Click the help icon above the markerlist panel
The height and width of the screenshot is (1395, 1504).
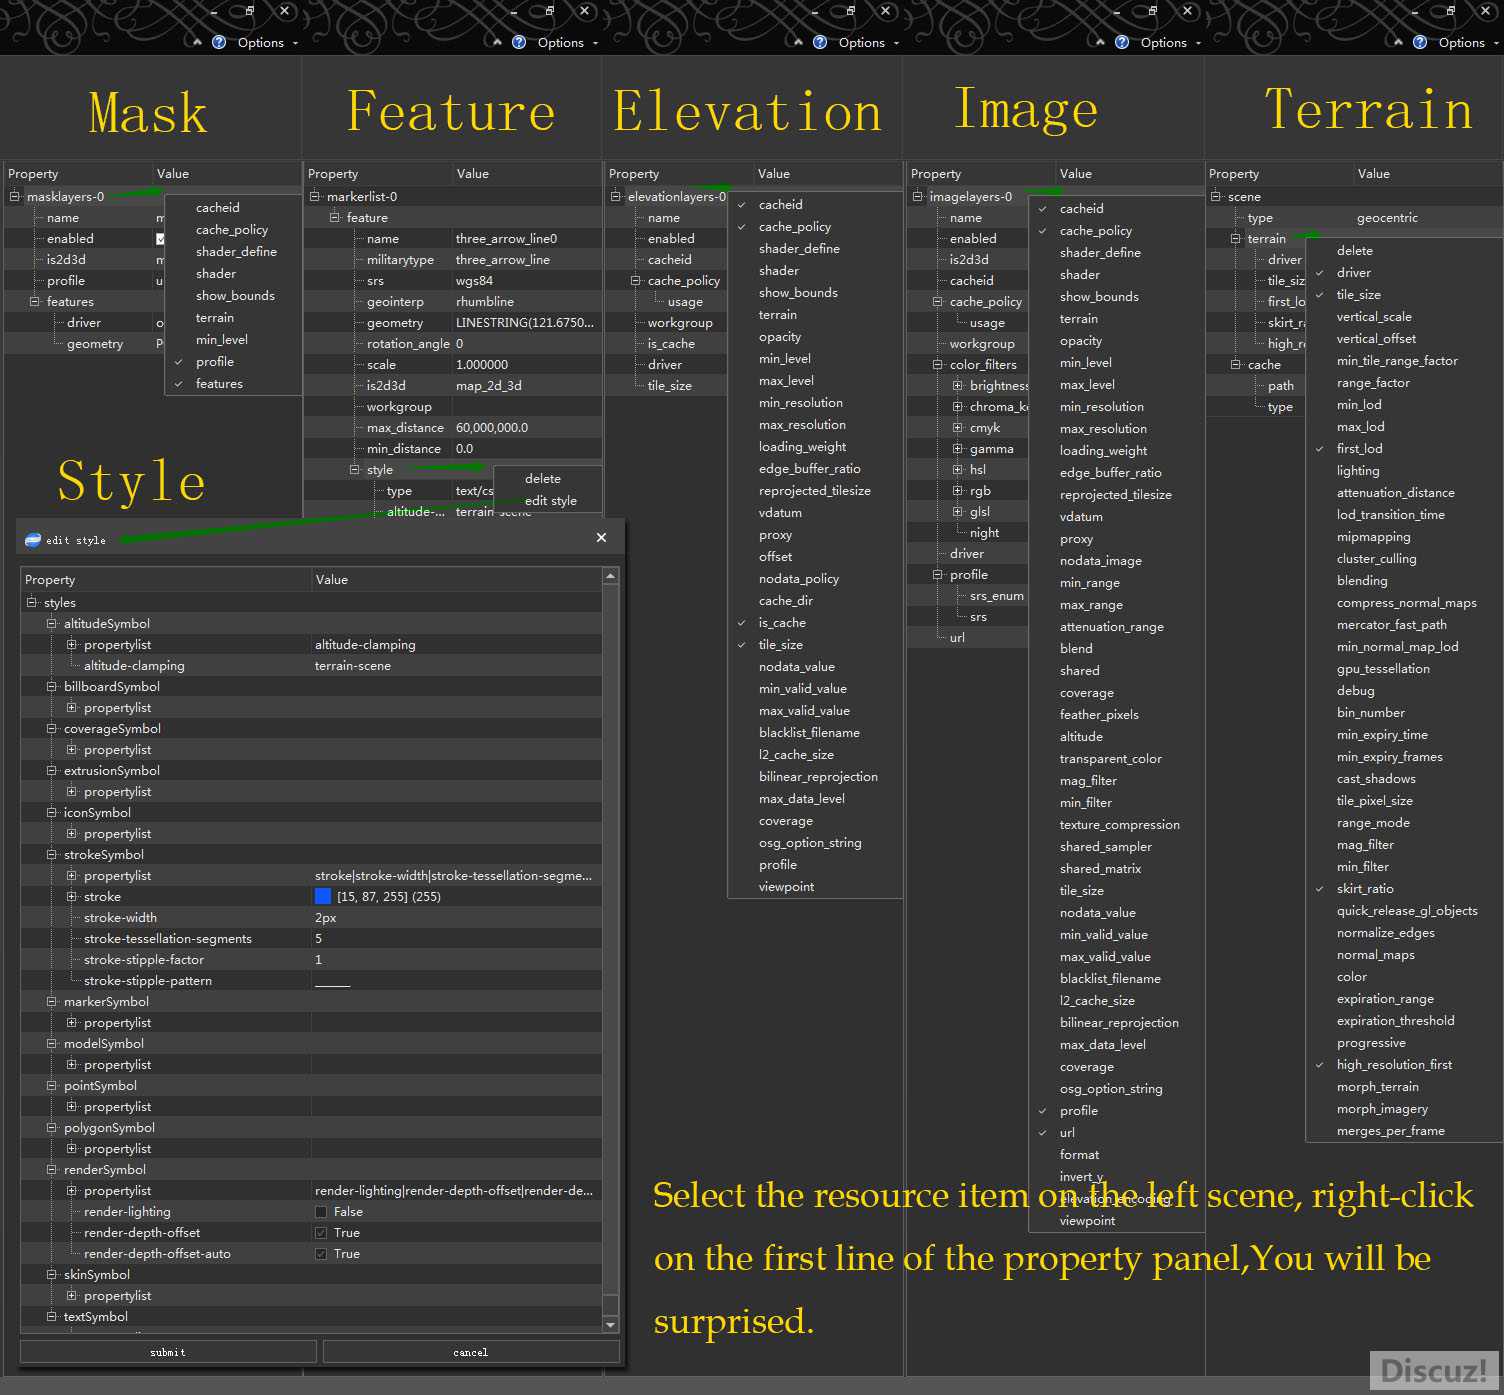coord(519,42)
